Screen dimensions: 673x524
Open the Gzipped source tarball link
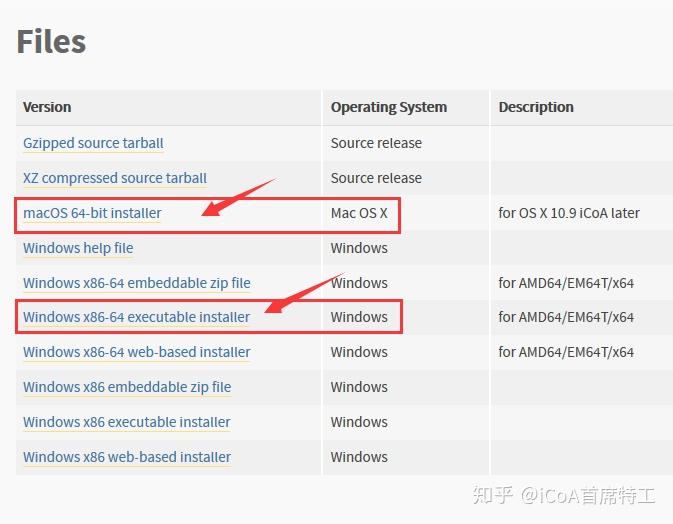[x=93, y=143]
